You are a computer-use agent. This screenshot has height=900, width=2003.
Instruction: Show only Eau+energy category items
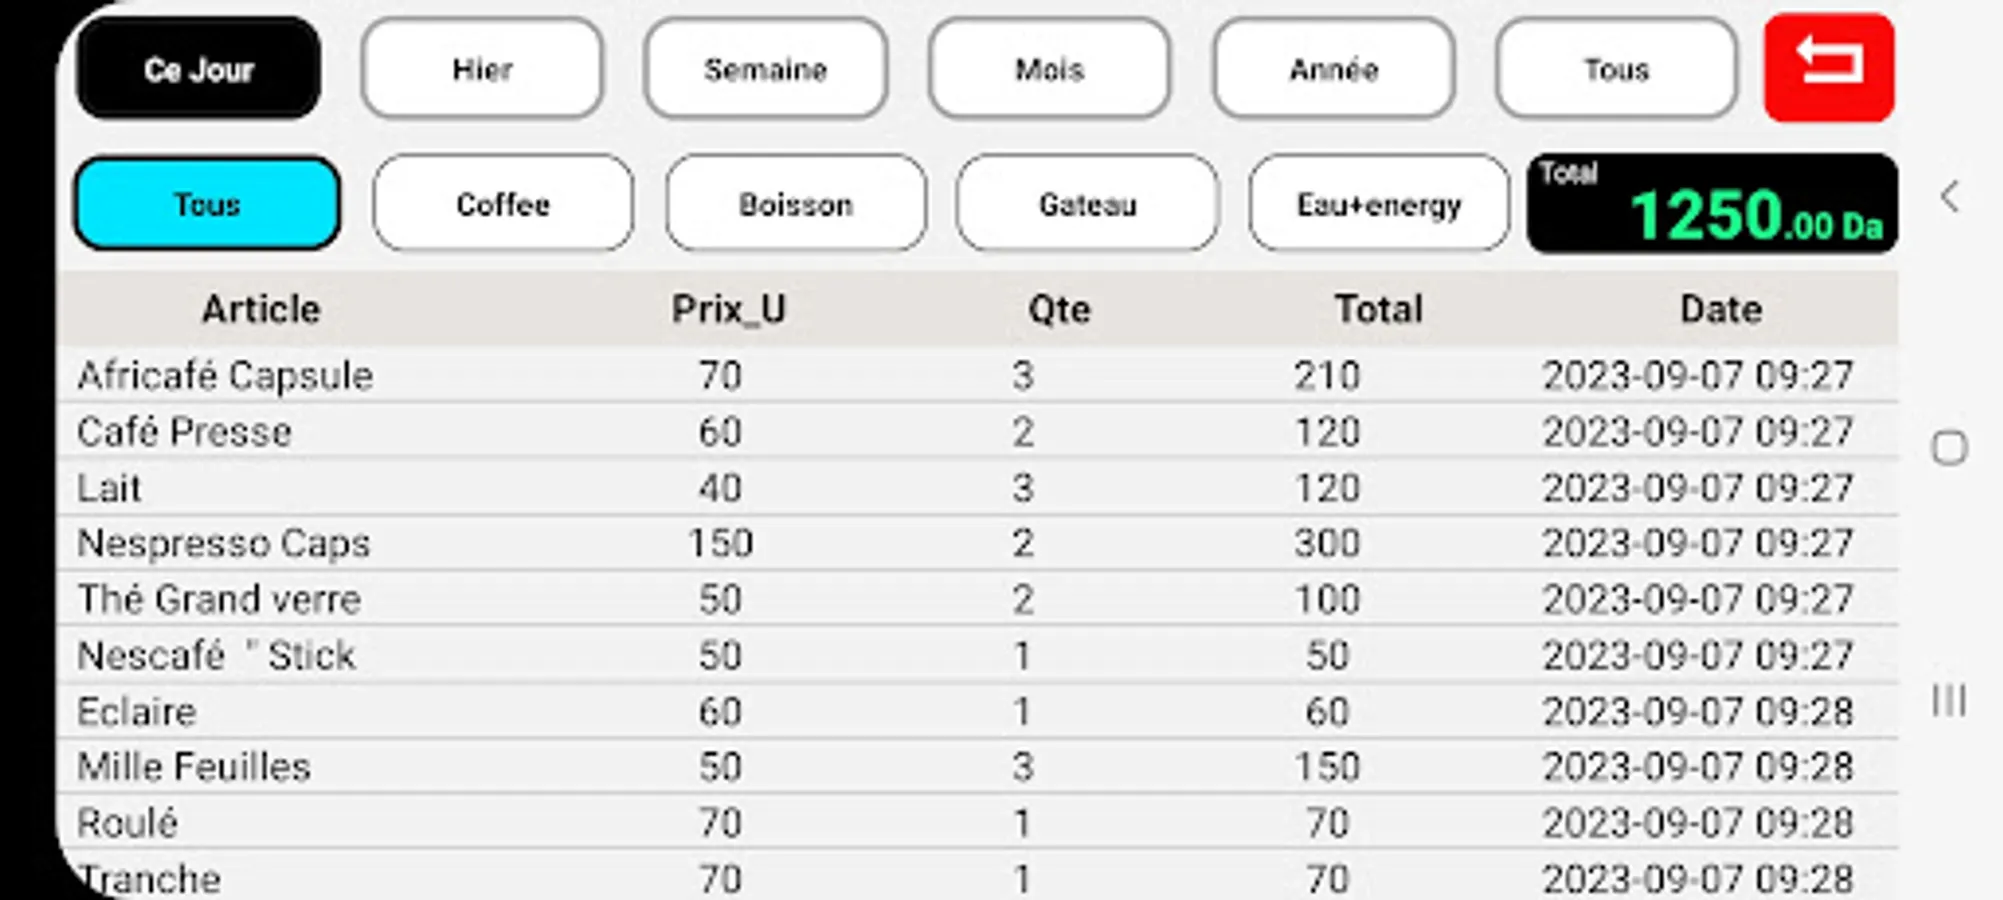click(1379, 204)
